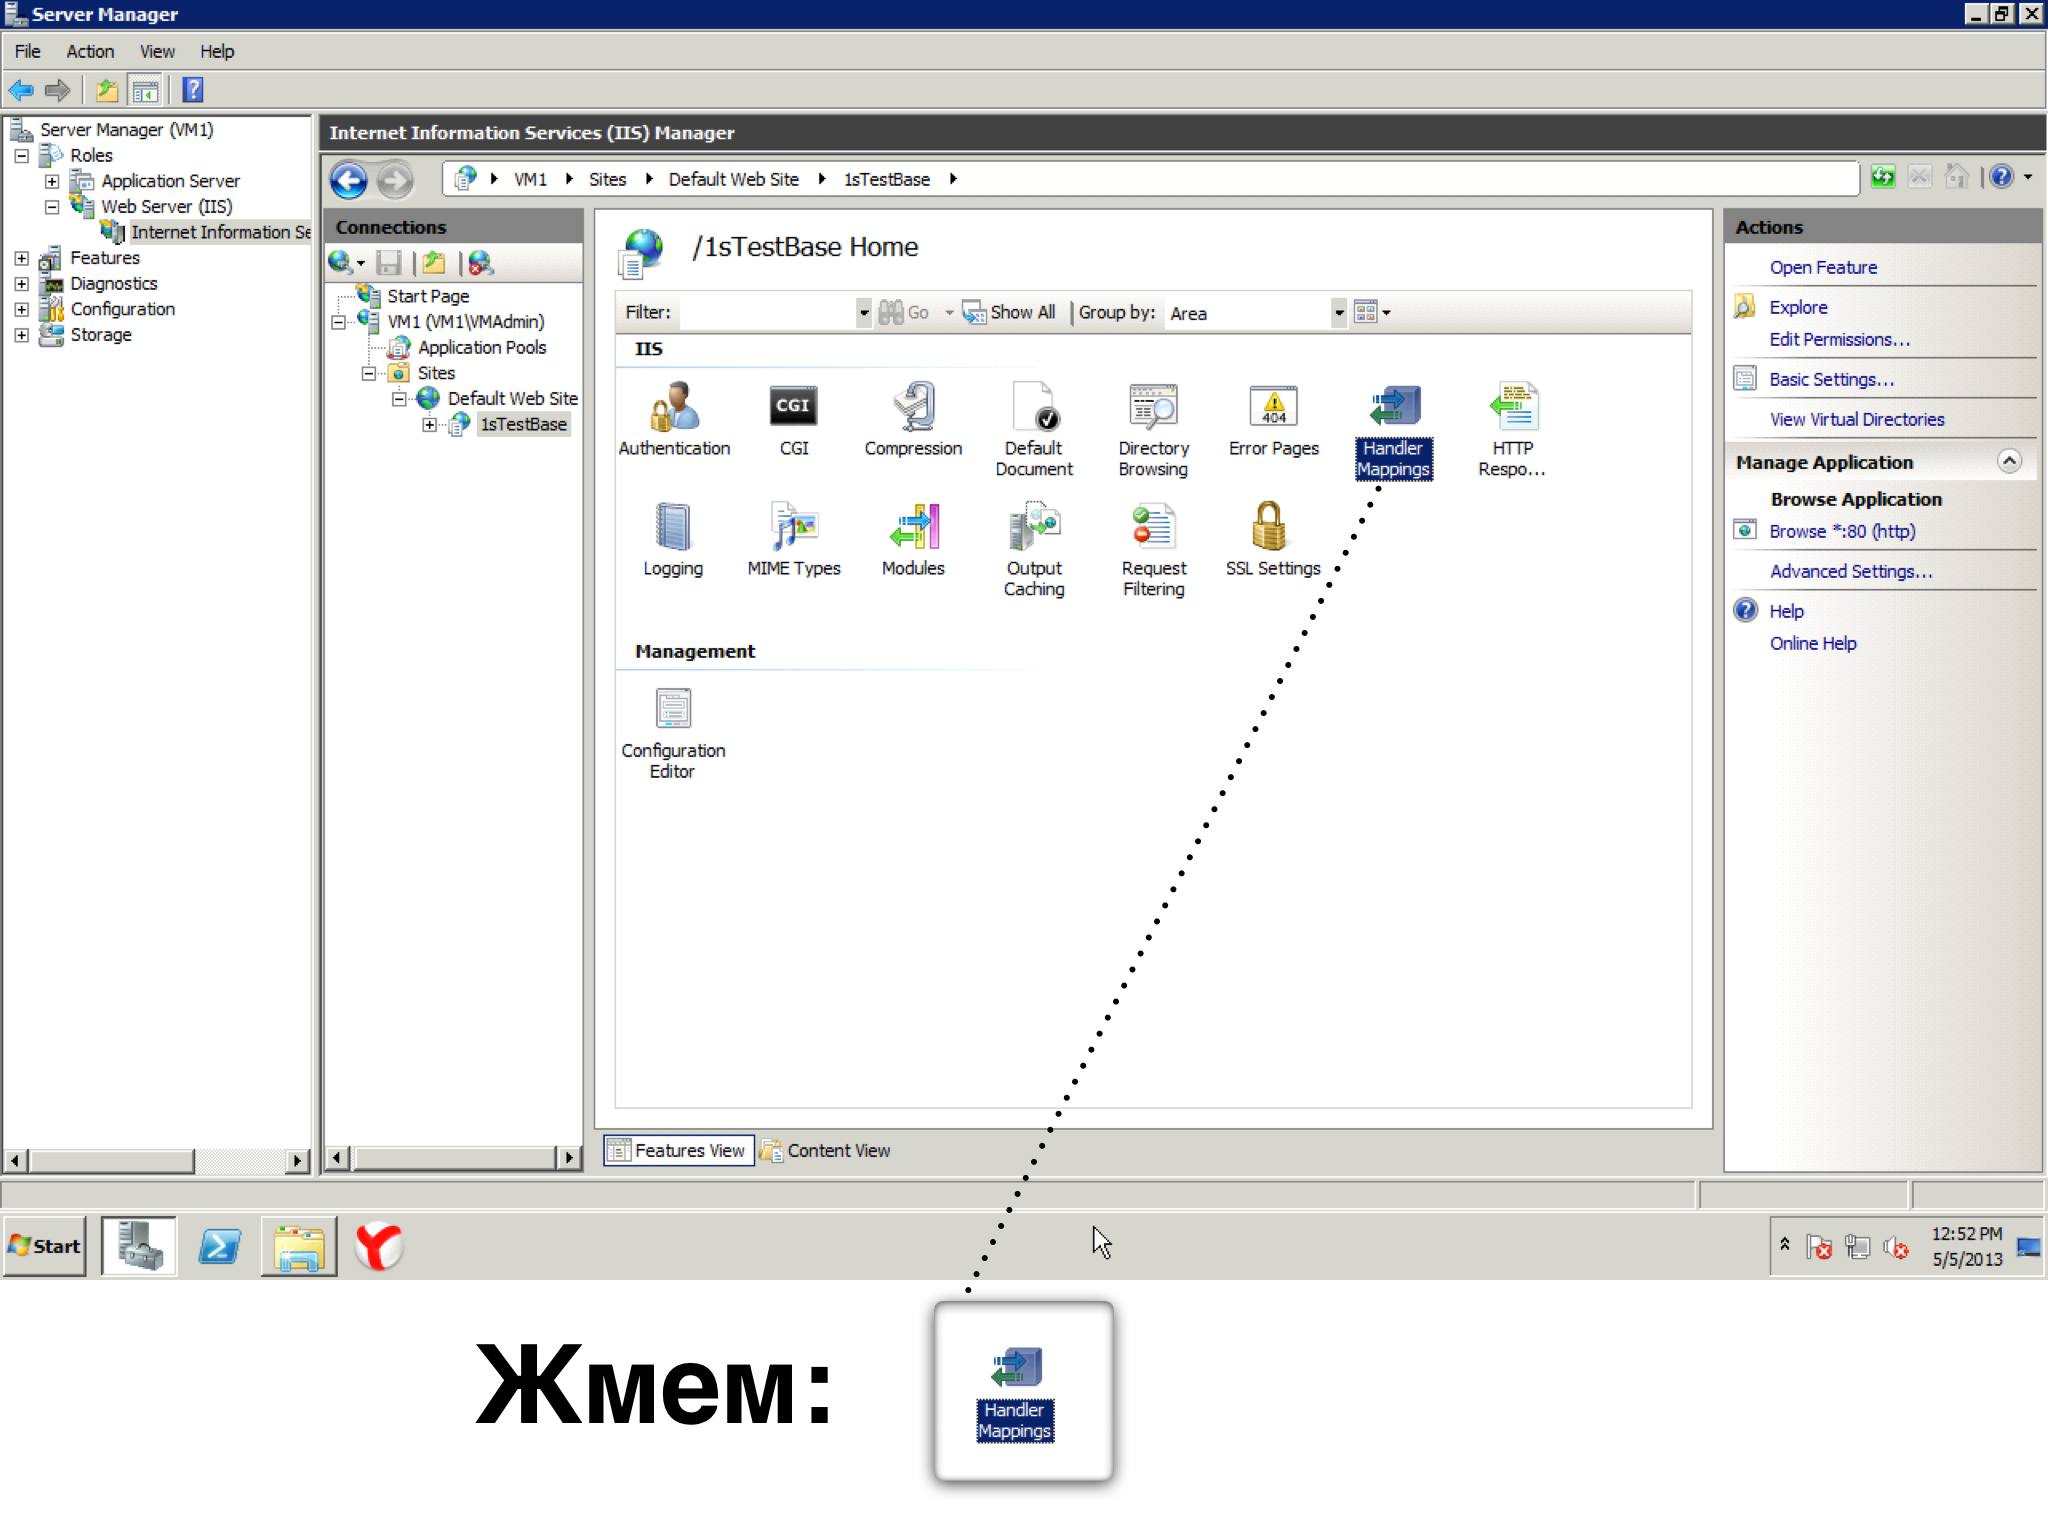Expand the 1sTestBase node in Connections
Image resolution: width=2048 pixels, height=1536 pixels.
pyautogui.click(x=430, y=425)
